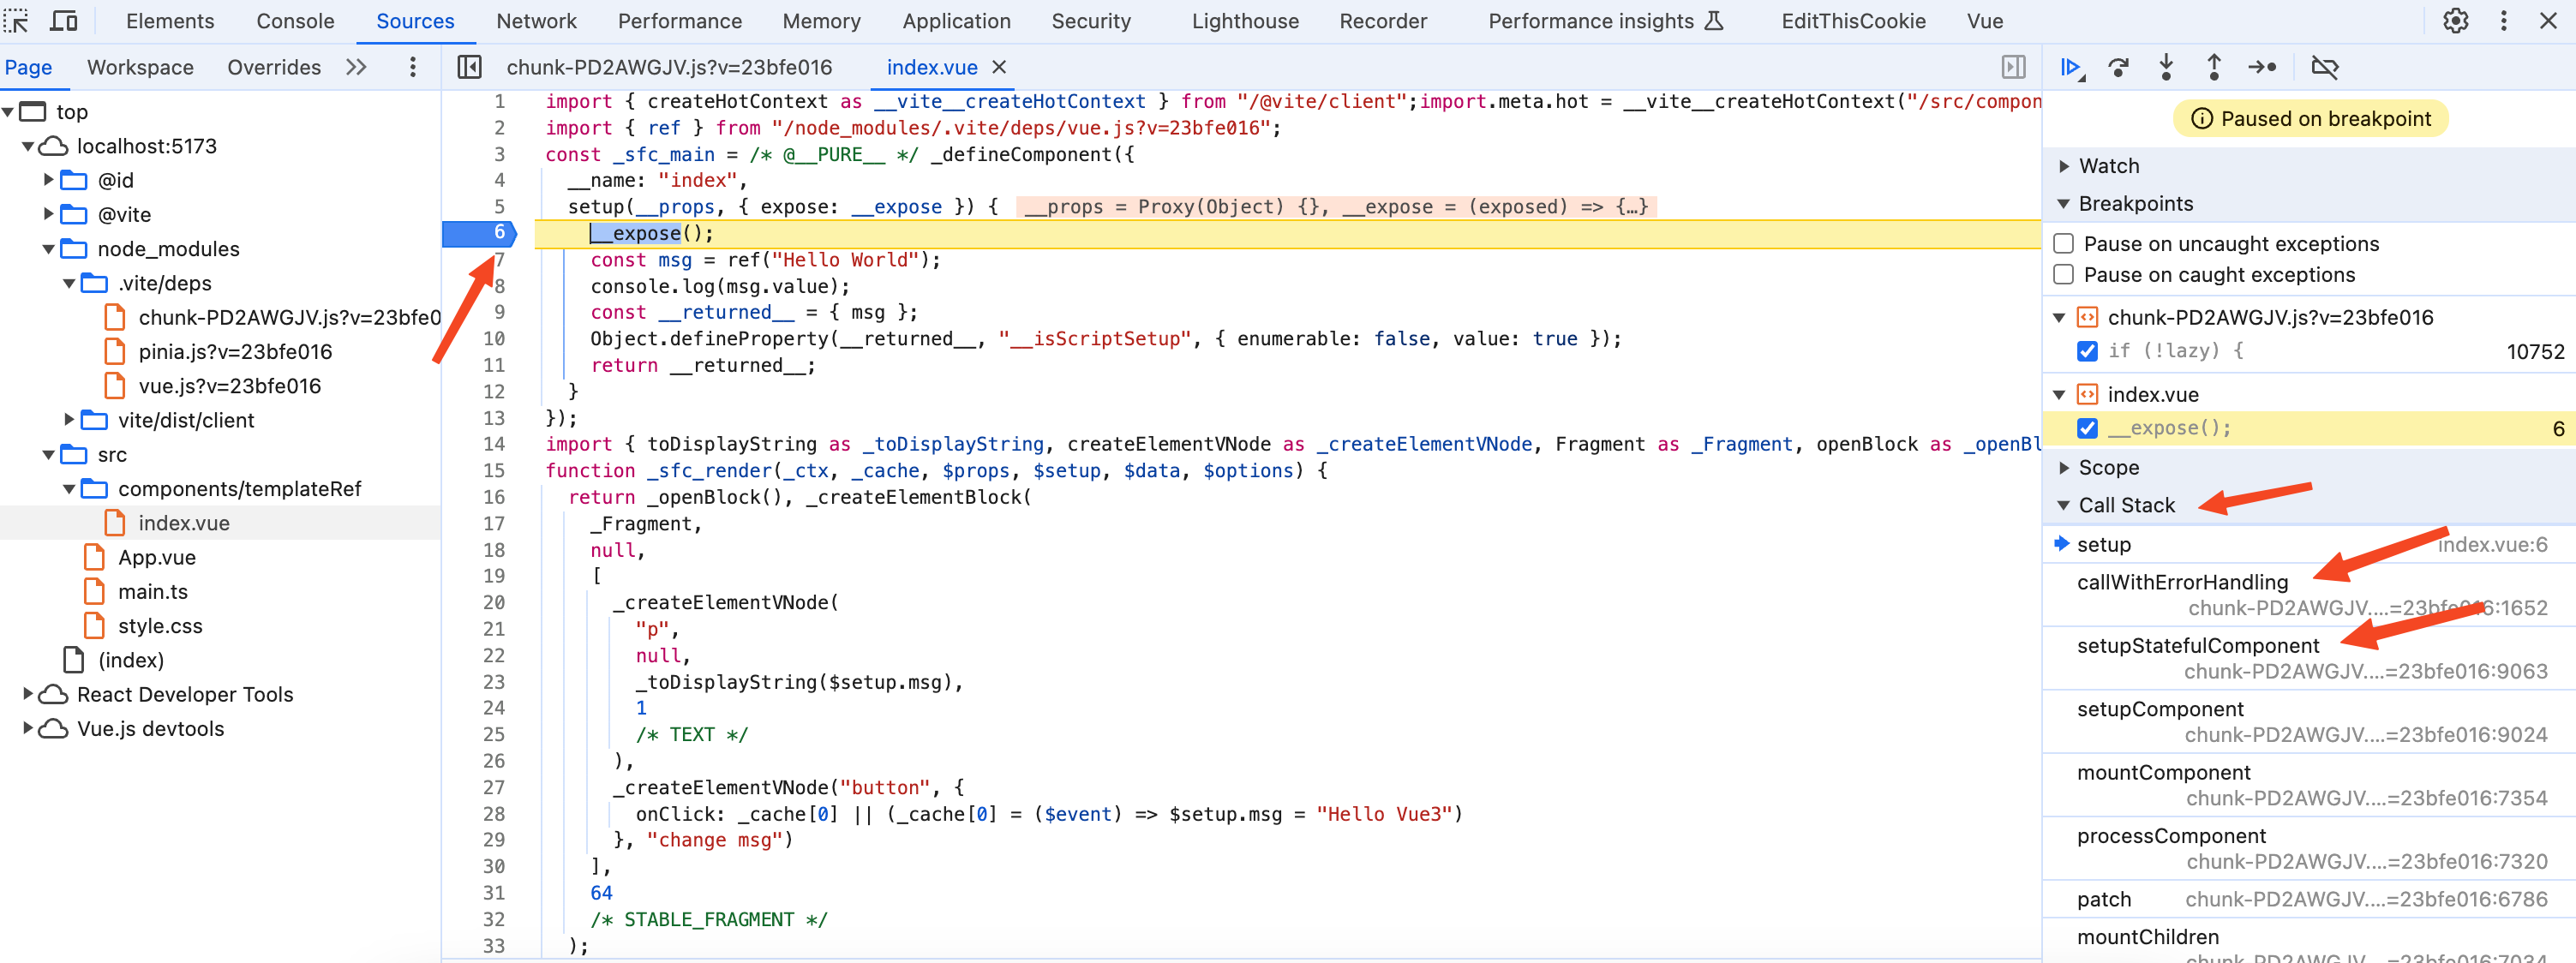Open DevTools settings gear
The image size is (2576, 963).
click(2456, 20)
